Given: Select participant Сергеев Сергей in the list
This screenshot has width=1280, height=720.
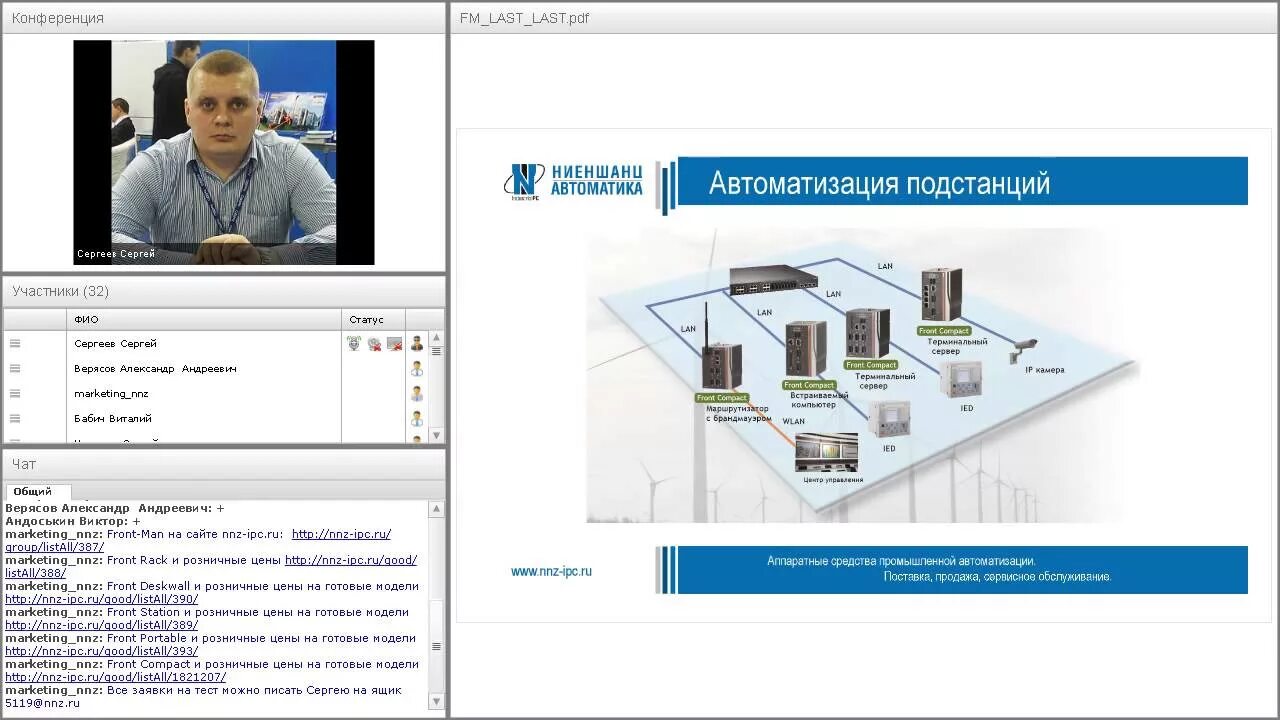Looking at the screenshot, I should click(115, 343).
